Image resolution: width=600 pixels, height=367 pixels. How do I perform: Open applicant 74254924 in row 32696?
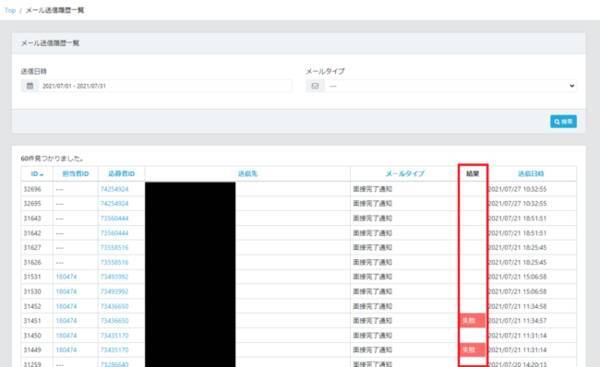pos(114,189)
